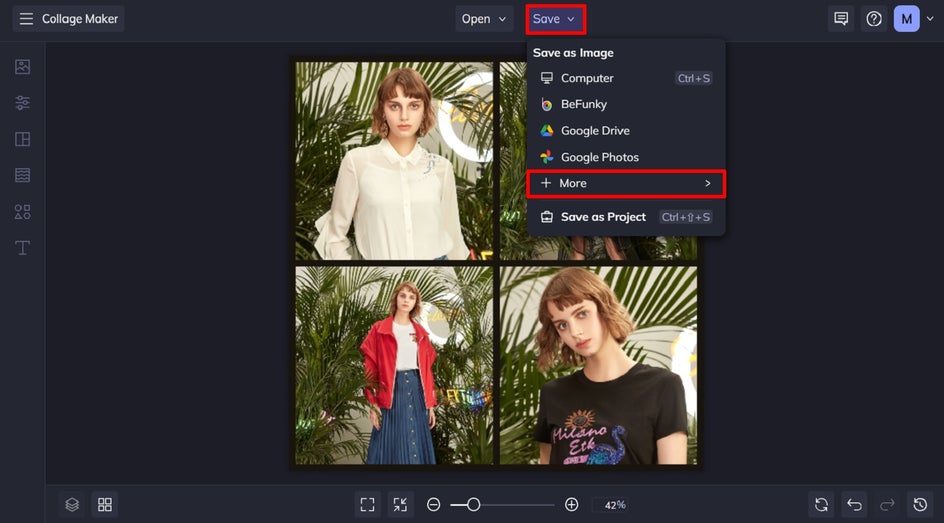Screen dimensions: 944x523
Task: Save image to Google Photos
Action: [626, 157]
